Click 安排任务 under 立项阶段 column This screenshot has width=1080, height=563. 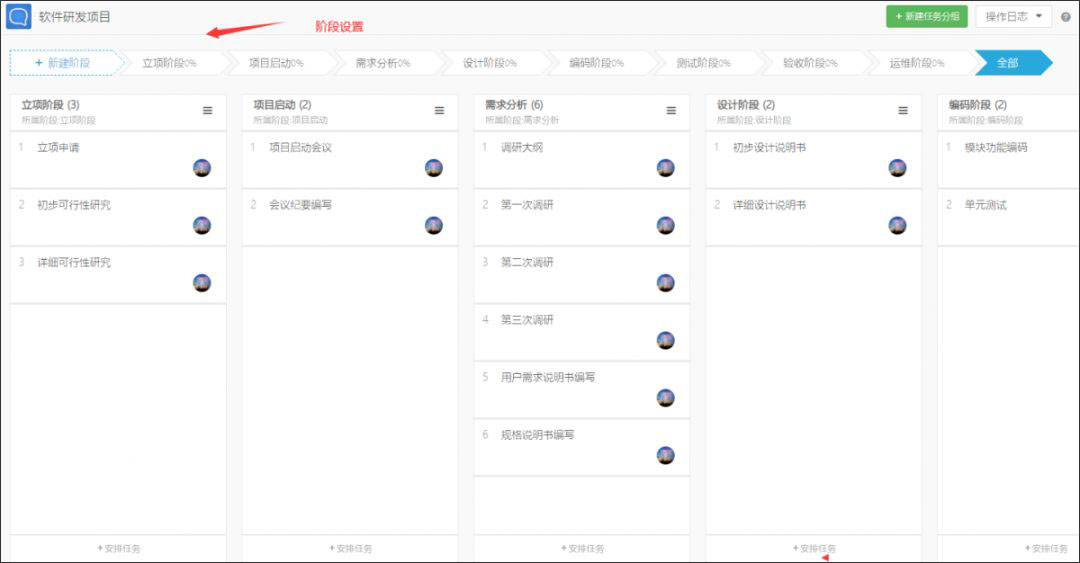pos(118,549)
